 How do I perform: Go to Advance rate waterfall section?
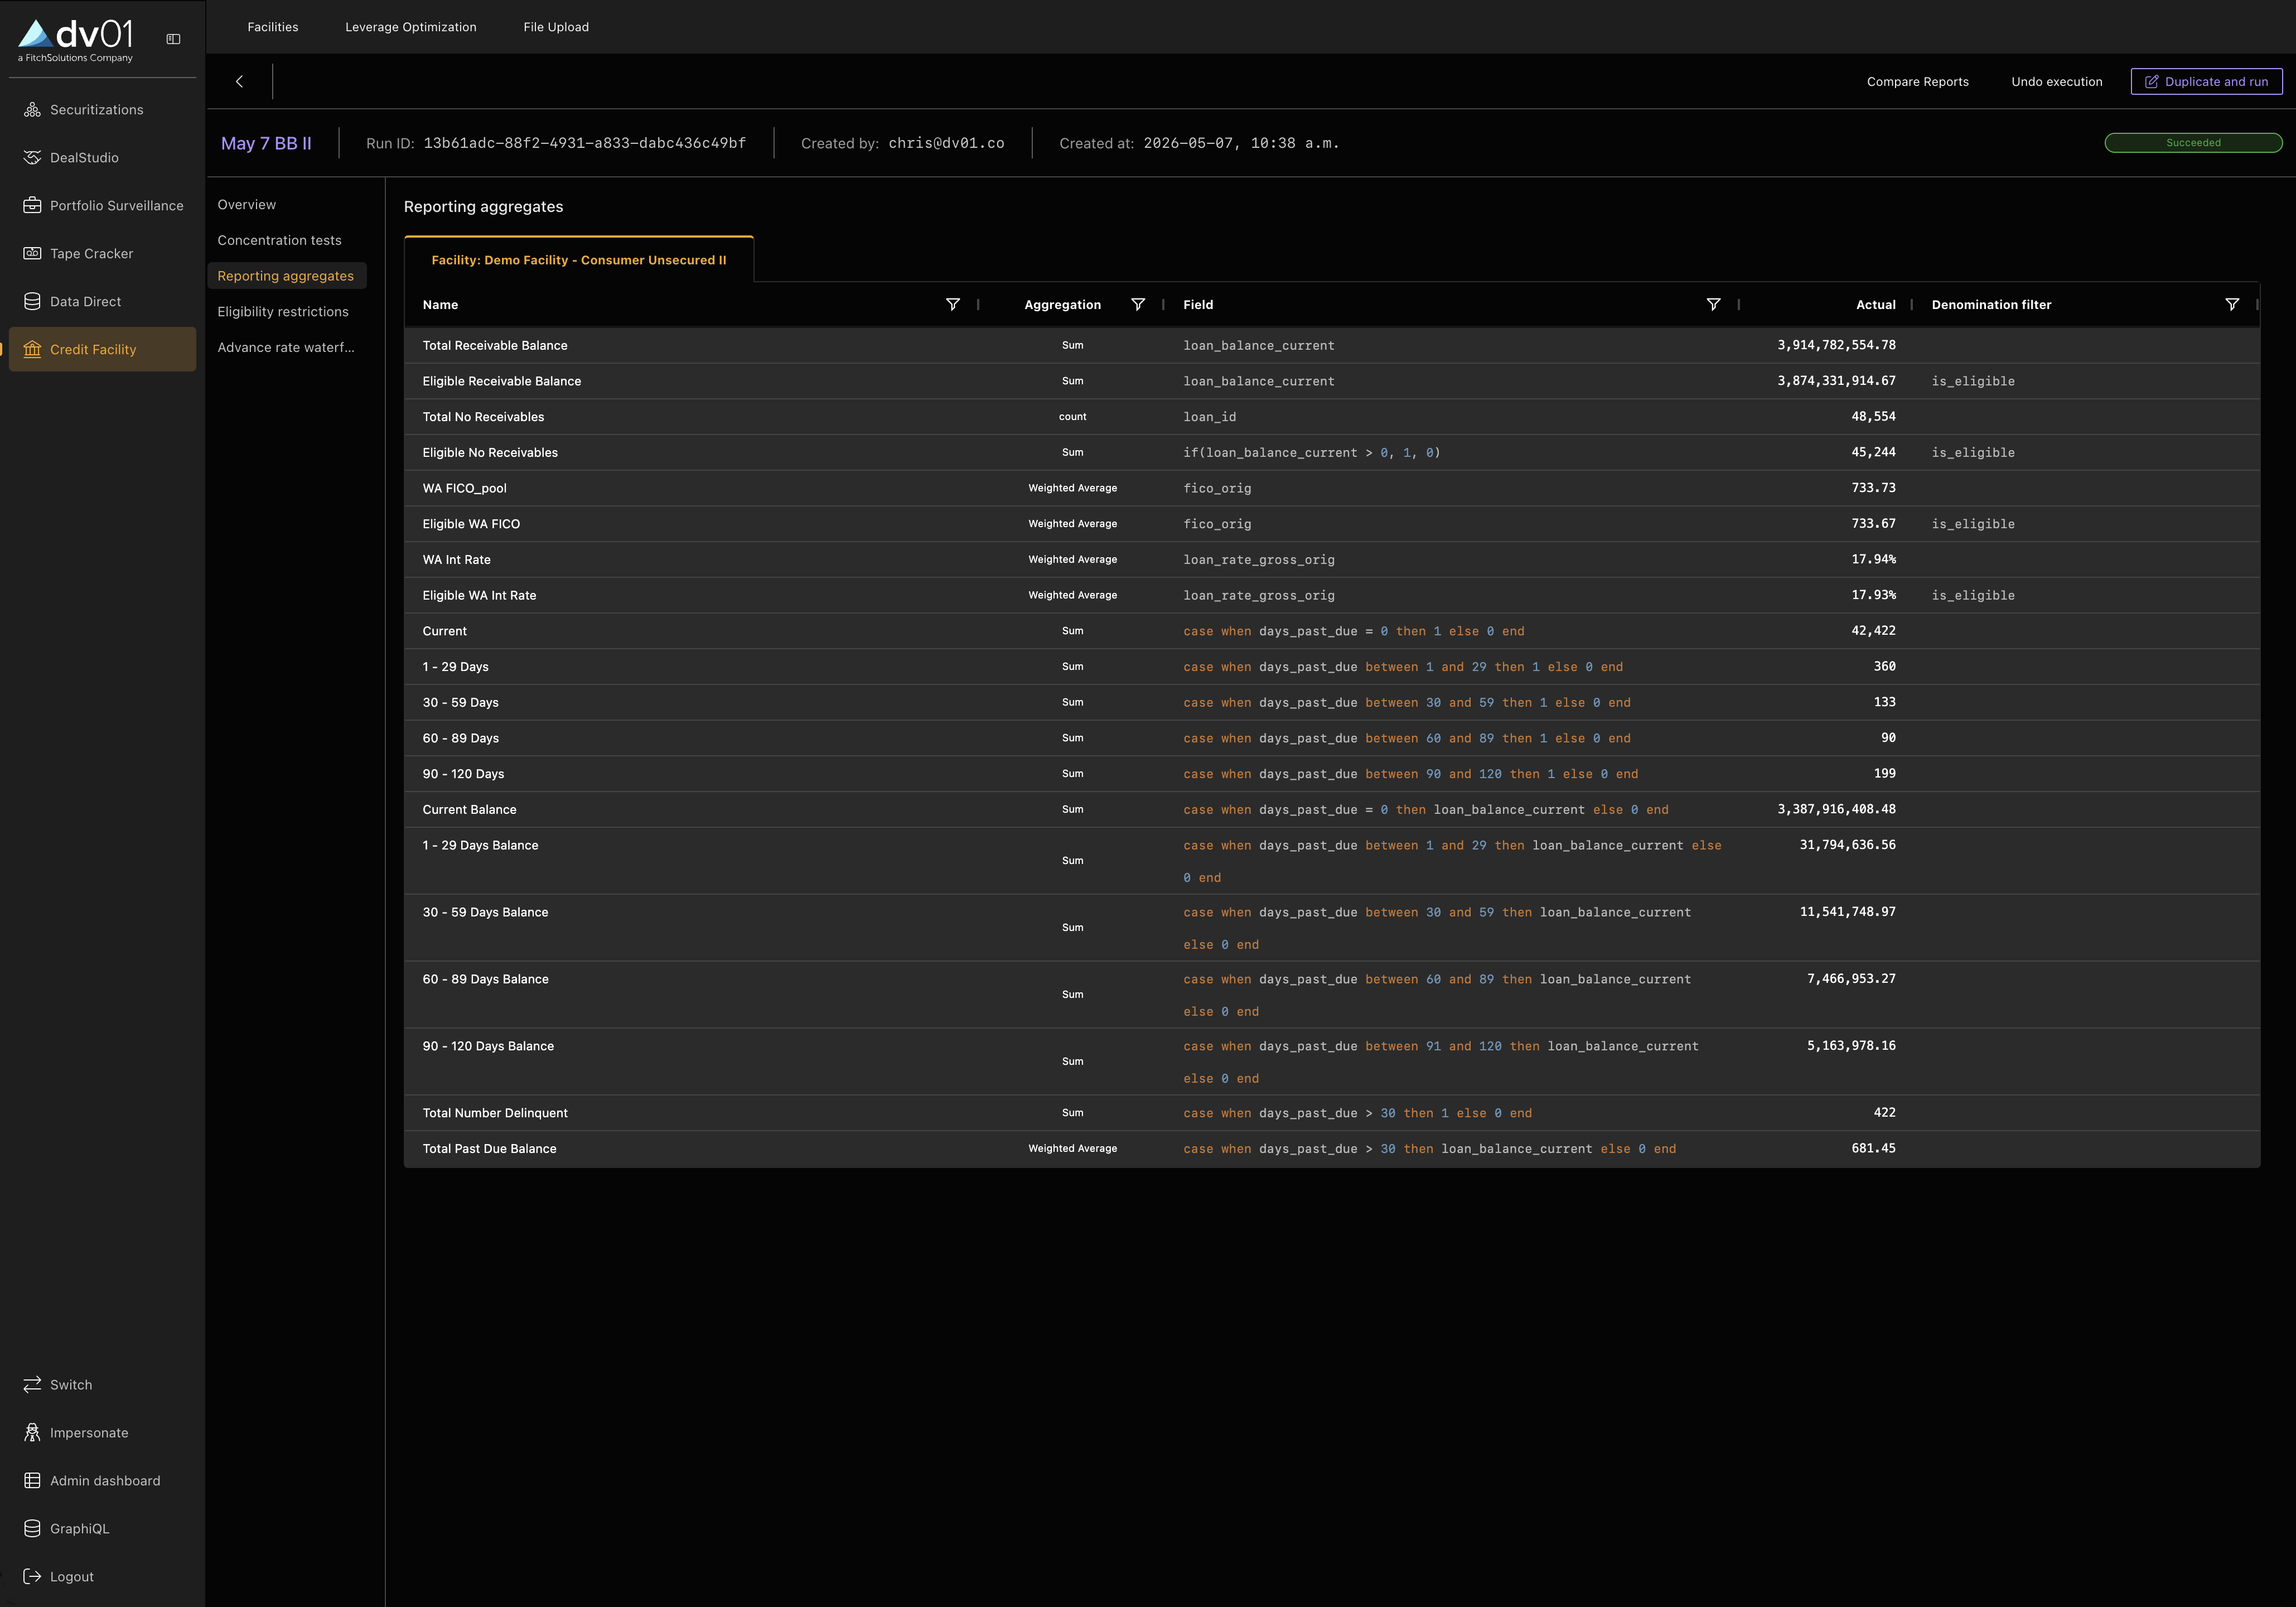286,348
